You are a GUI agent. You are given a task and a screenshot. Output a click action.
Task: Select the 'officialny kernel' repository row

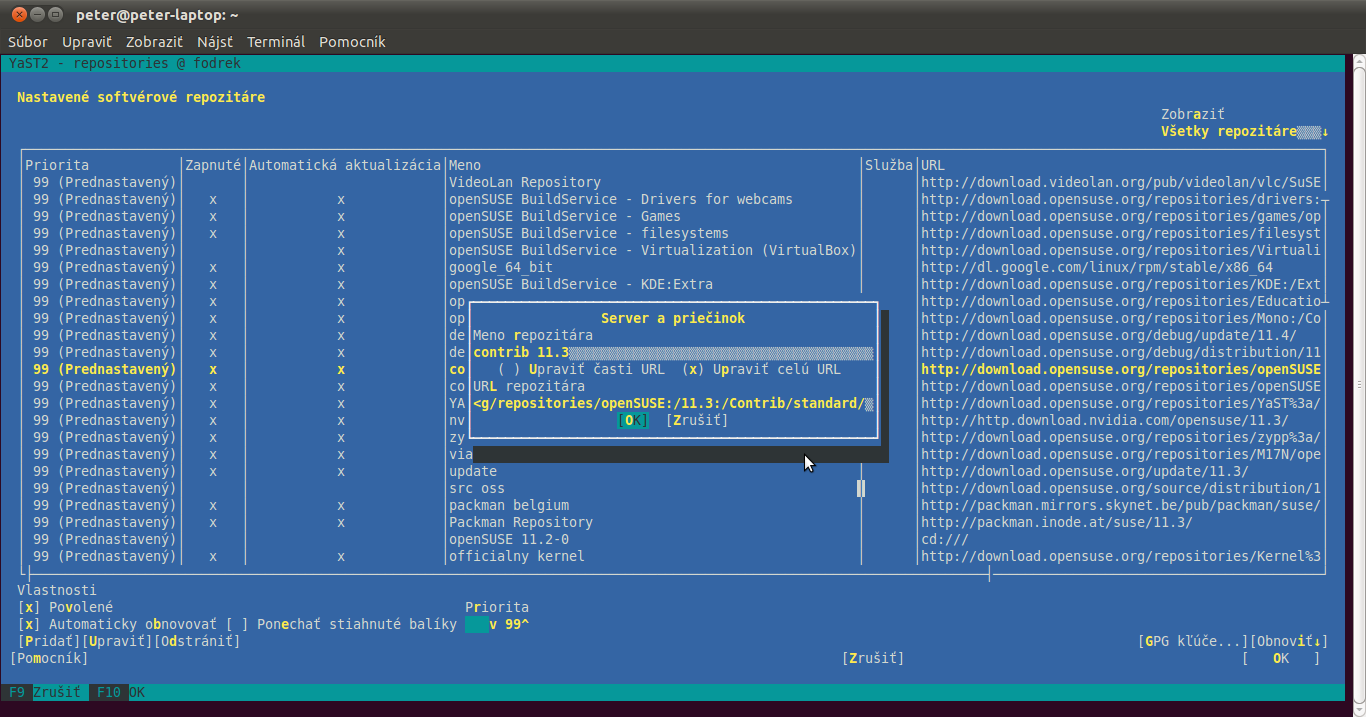(x=673, y=556)
